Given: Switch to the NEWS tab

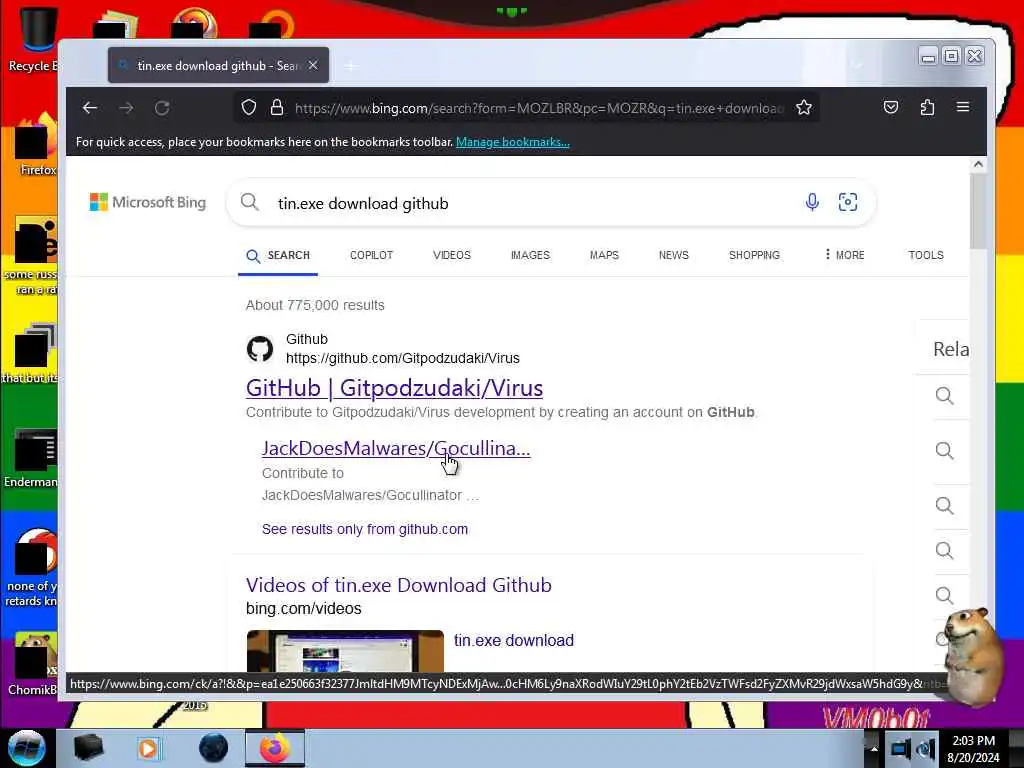Looking at the screenshot, I should coord(674,255).
